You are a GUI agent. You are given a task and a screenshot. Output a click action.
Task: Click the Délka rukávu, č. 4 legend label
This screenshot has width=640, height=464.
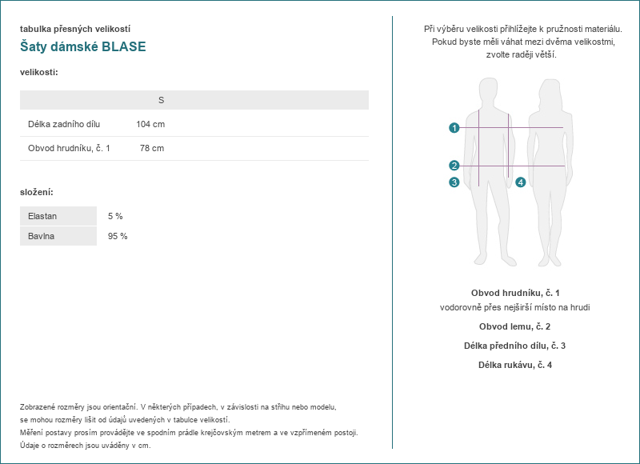[x=515, y=365]
